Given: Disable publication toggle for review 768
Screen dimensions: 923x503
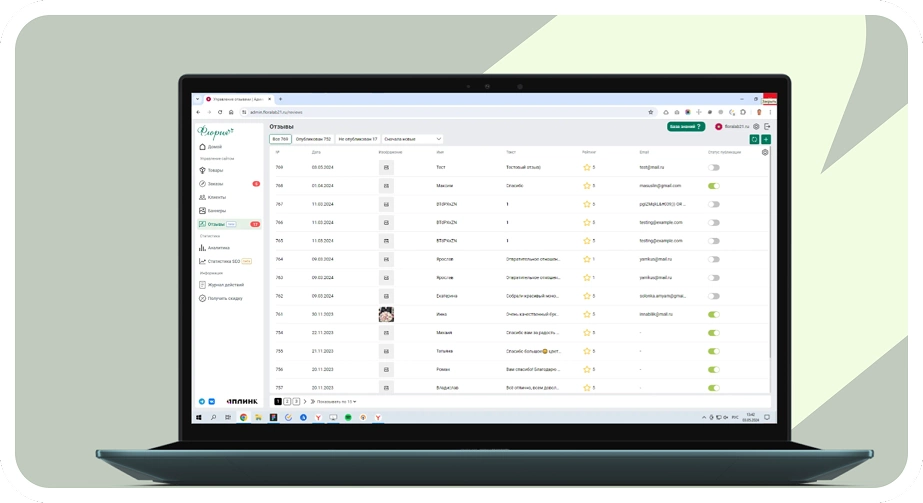Looking at the screenshot, I should tap(713, 186).
